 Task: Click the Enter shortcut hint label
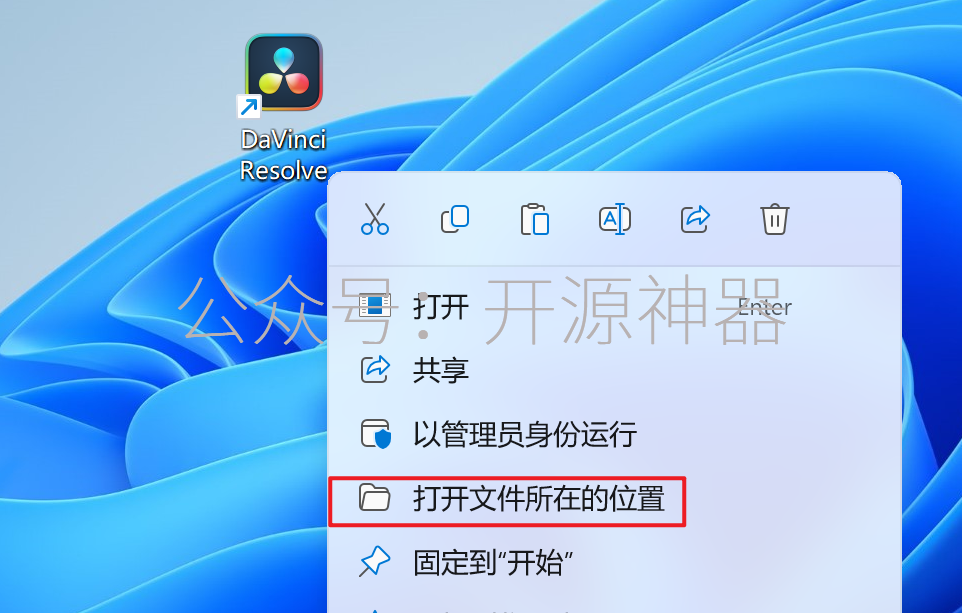pos(764,307)
